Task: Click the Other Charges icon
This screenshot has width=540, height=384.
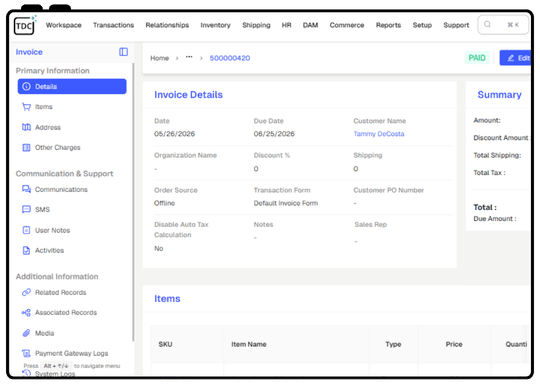Action: pos(26,147)
